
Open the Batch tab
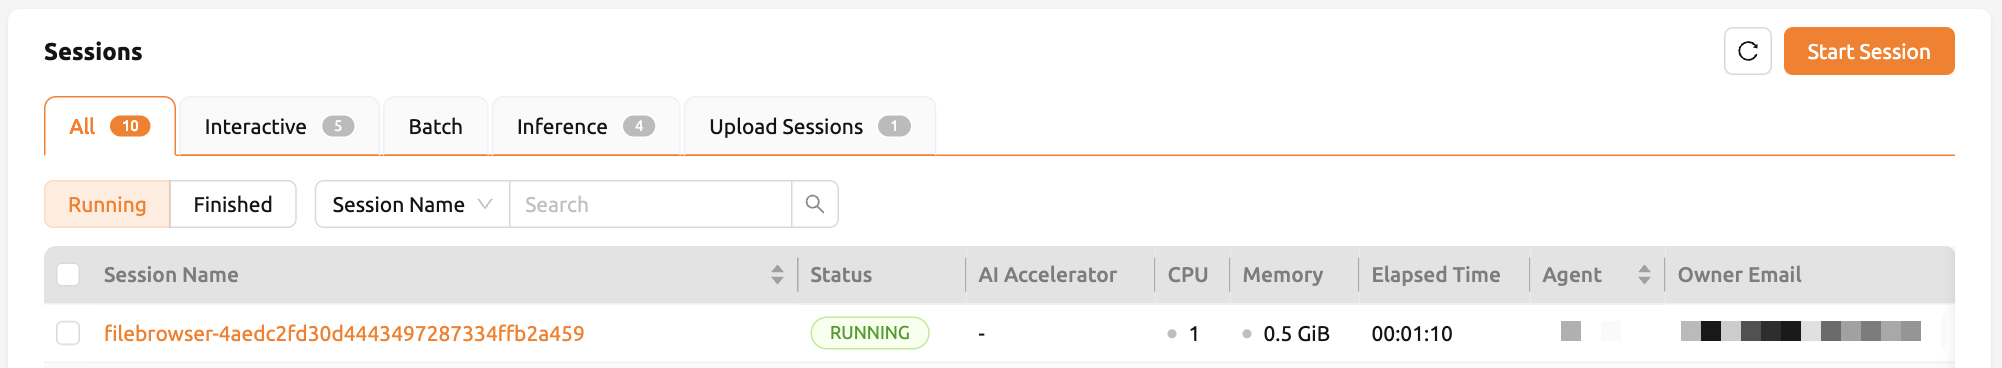point(435,126)
